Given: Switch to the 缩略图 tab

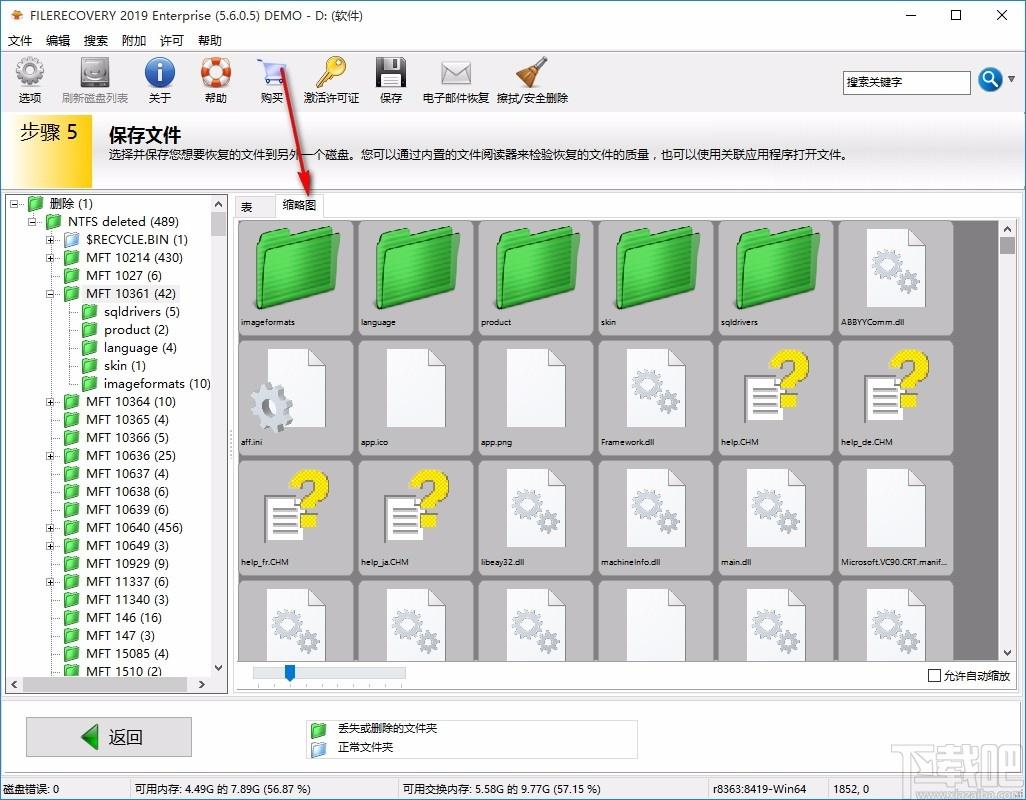Looking at the screenshot, I should tap(299, 205).
